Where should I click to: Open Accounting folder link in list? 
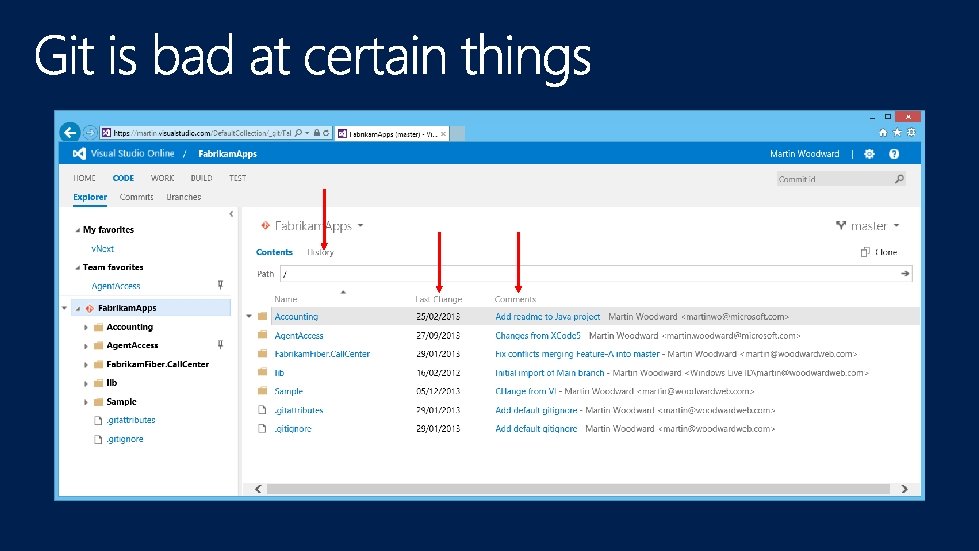(296, 316)
